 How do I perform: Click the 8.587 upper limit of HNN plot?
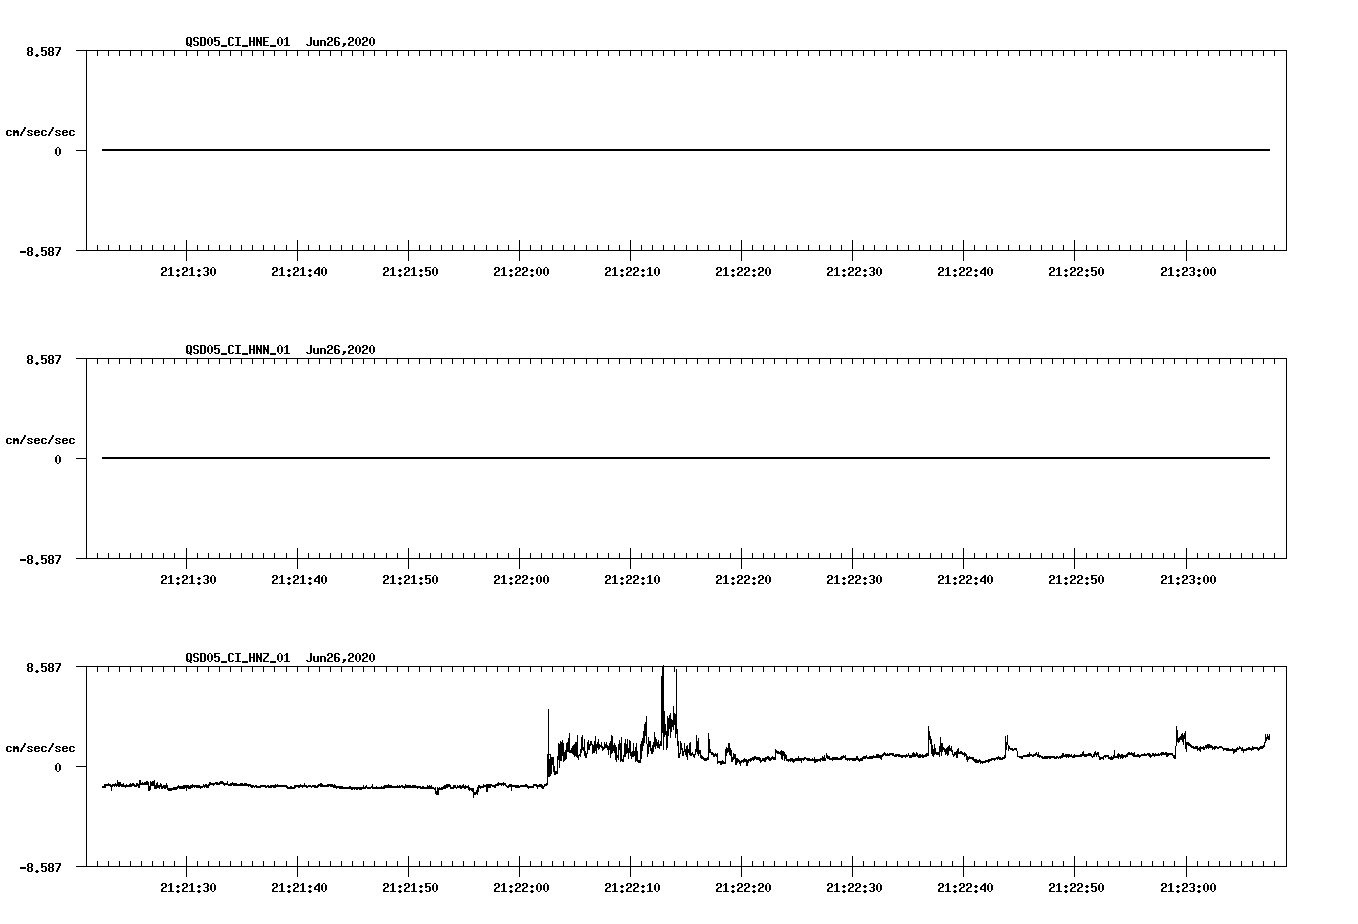[44, 359]
